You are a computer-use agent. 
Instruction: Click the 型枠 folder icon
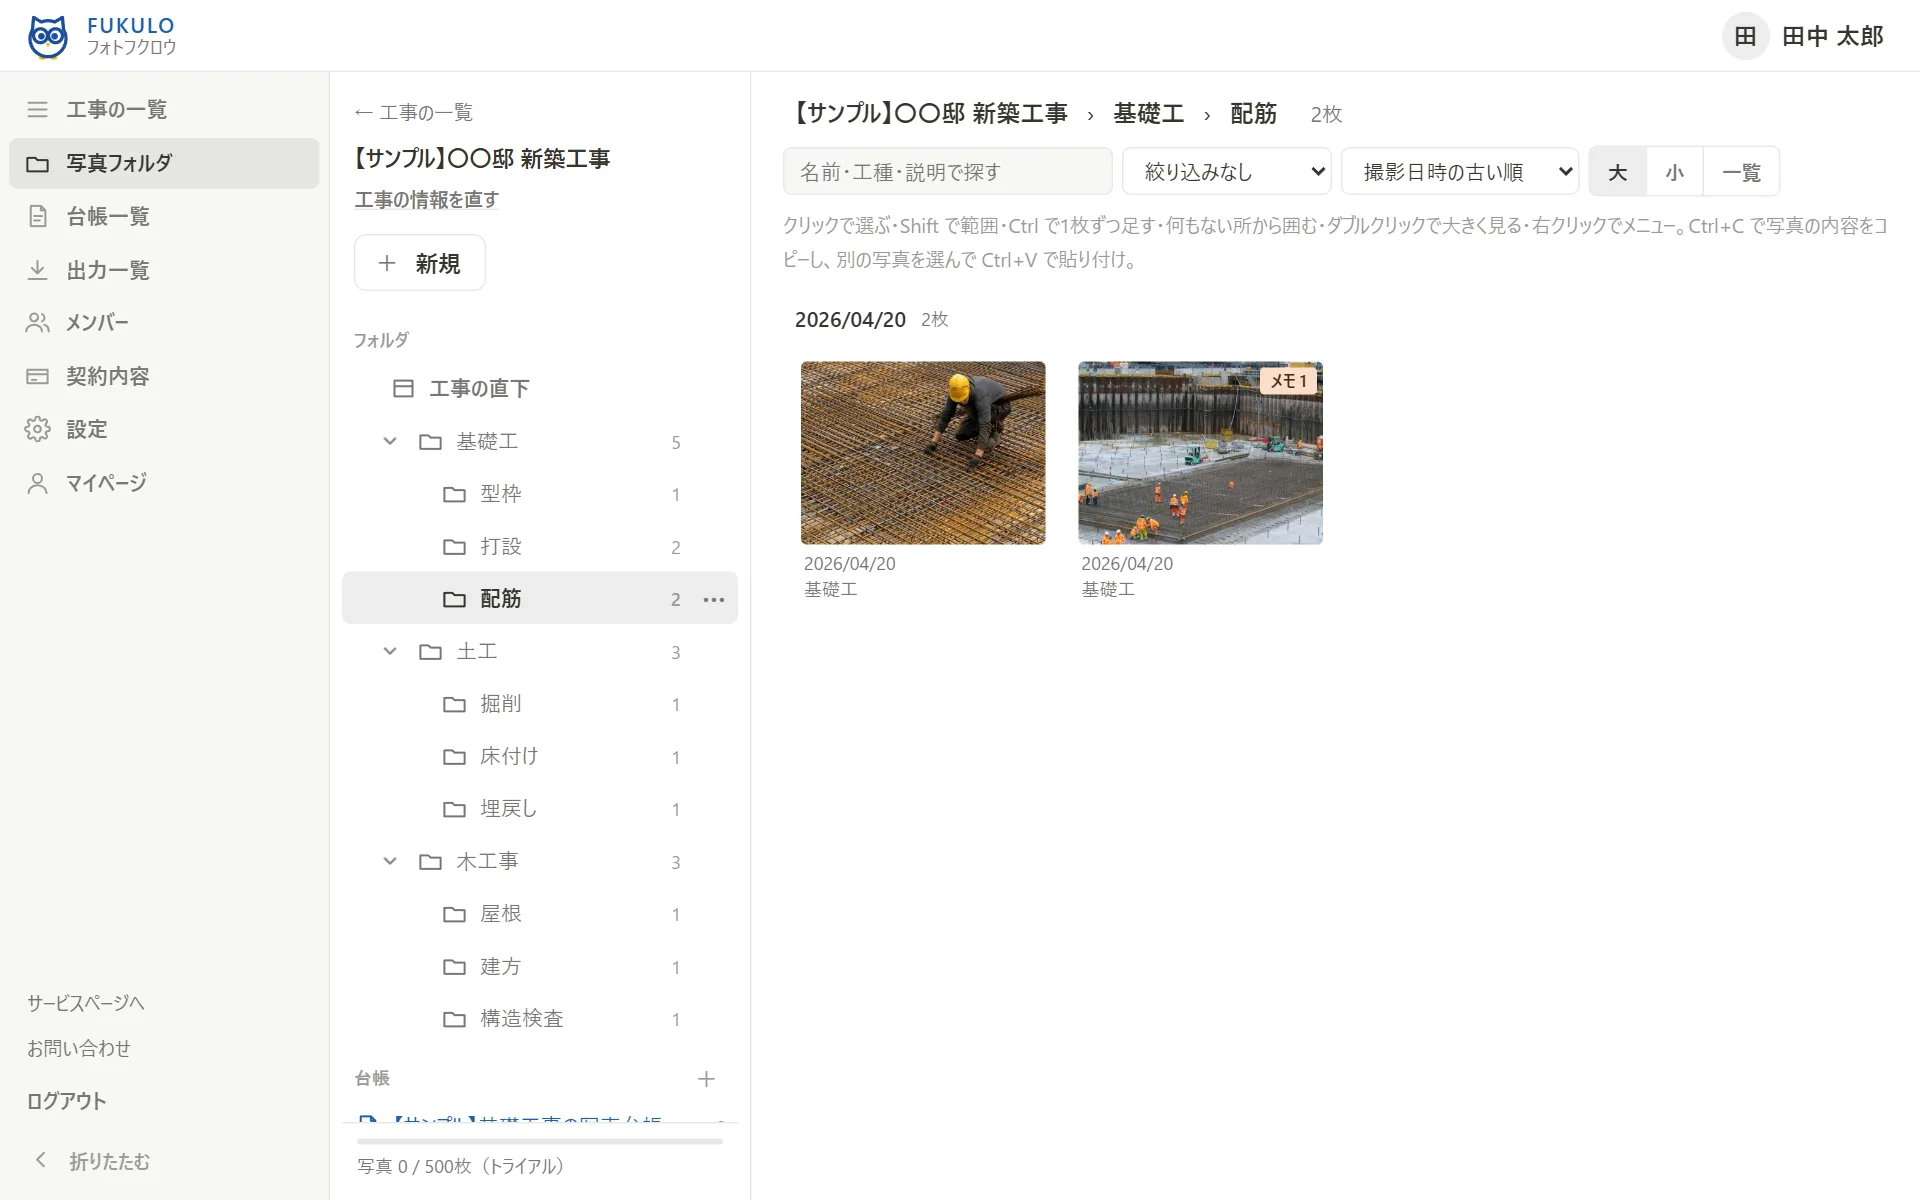pyautogui.click(x=454, y=494)
